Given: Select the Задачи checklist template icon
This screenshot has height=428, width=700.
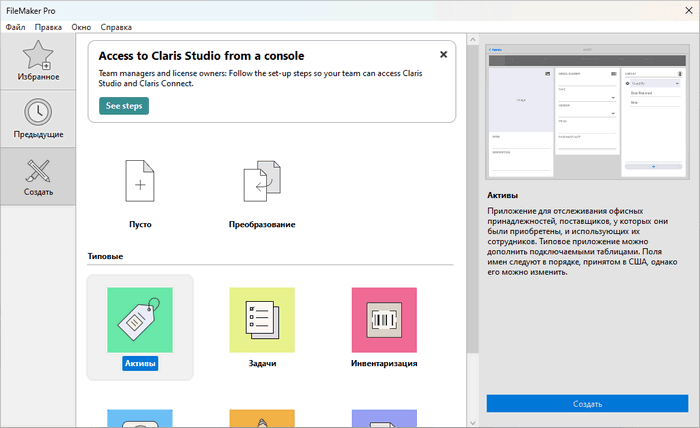Looking at the screenshot, I should [262, 320].
